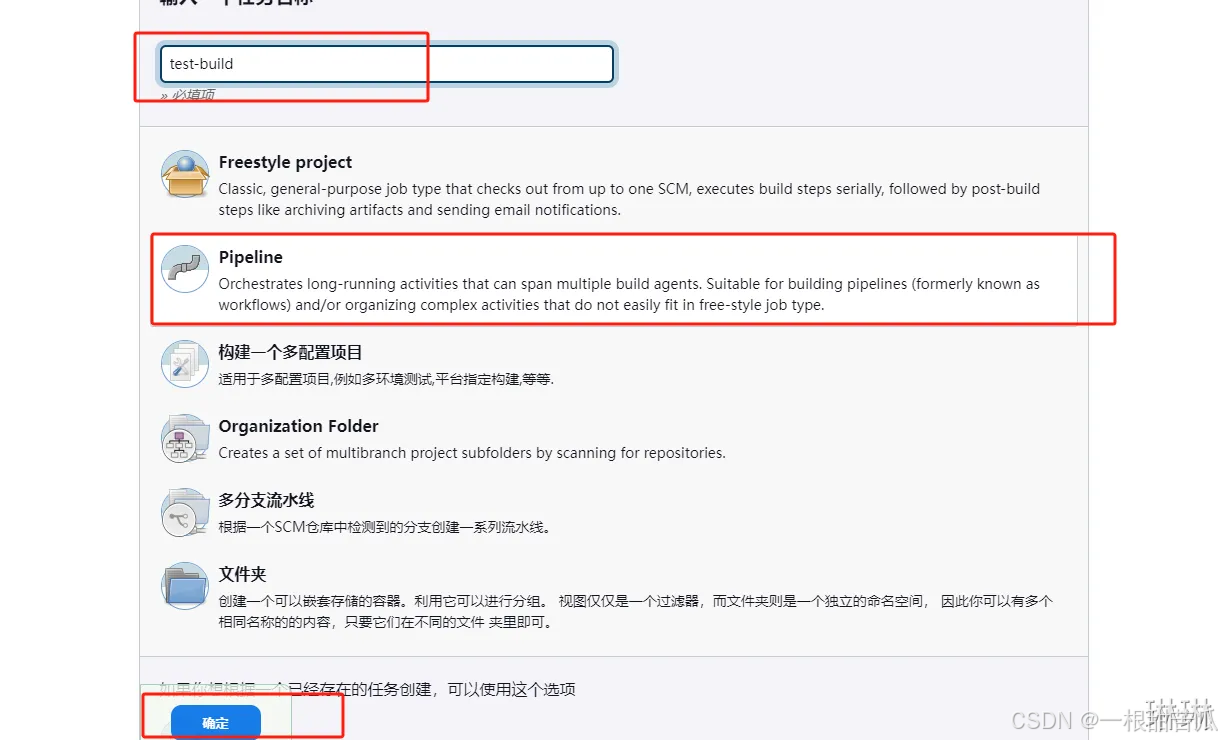This screenshot has height=740, width=1222.
Task: Choose the Pipeline job type title
Action: click(x=251, y=257)
